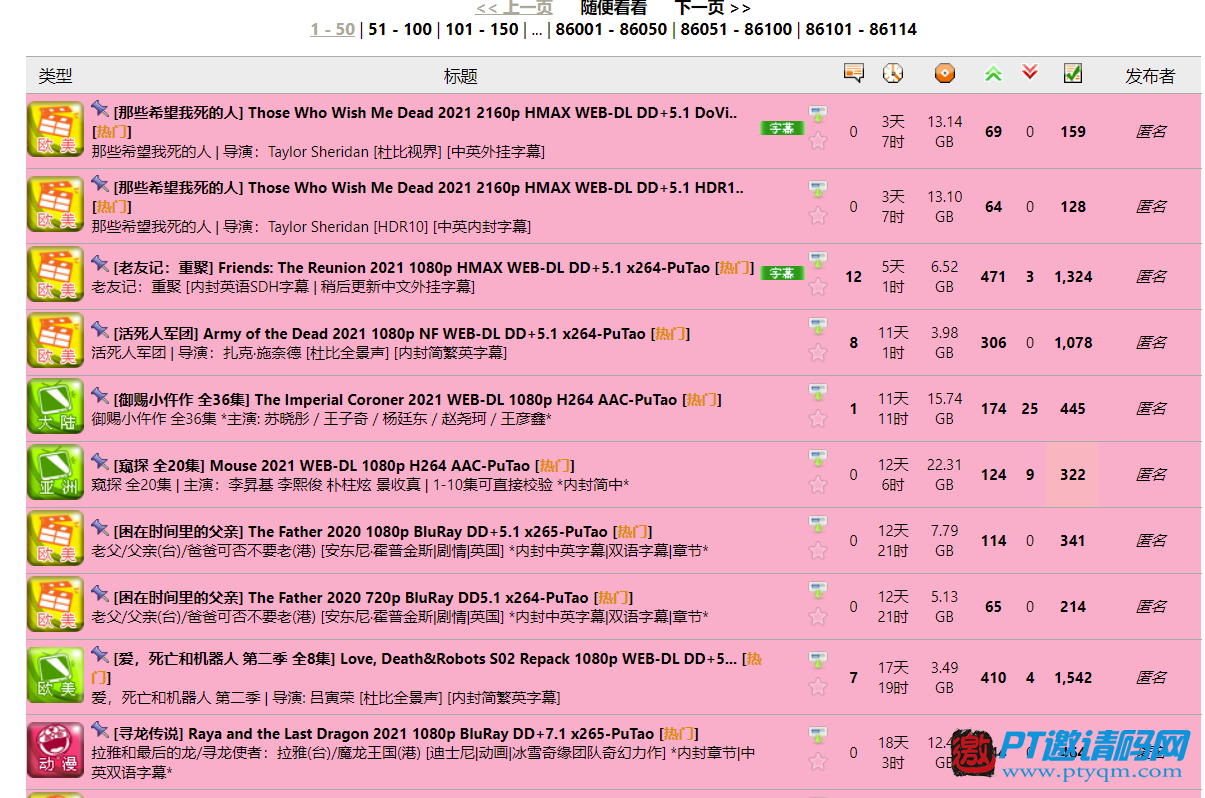Star the Mouse 2021 torrent as favorite
Image resolution: width=1205 pixels, height=798 pixels.
[x=818, y=485]
